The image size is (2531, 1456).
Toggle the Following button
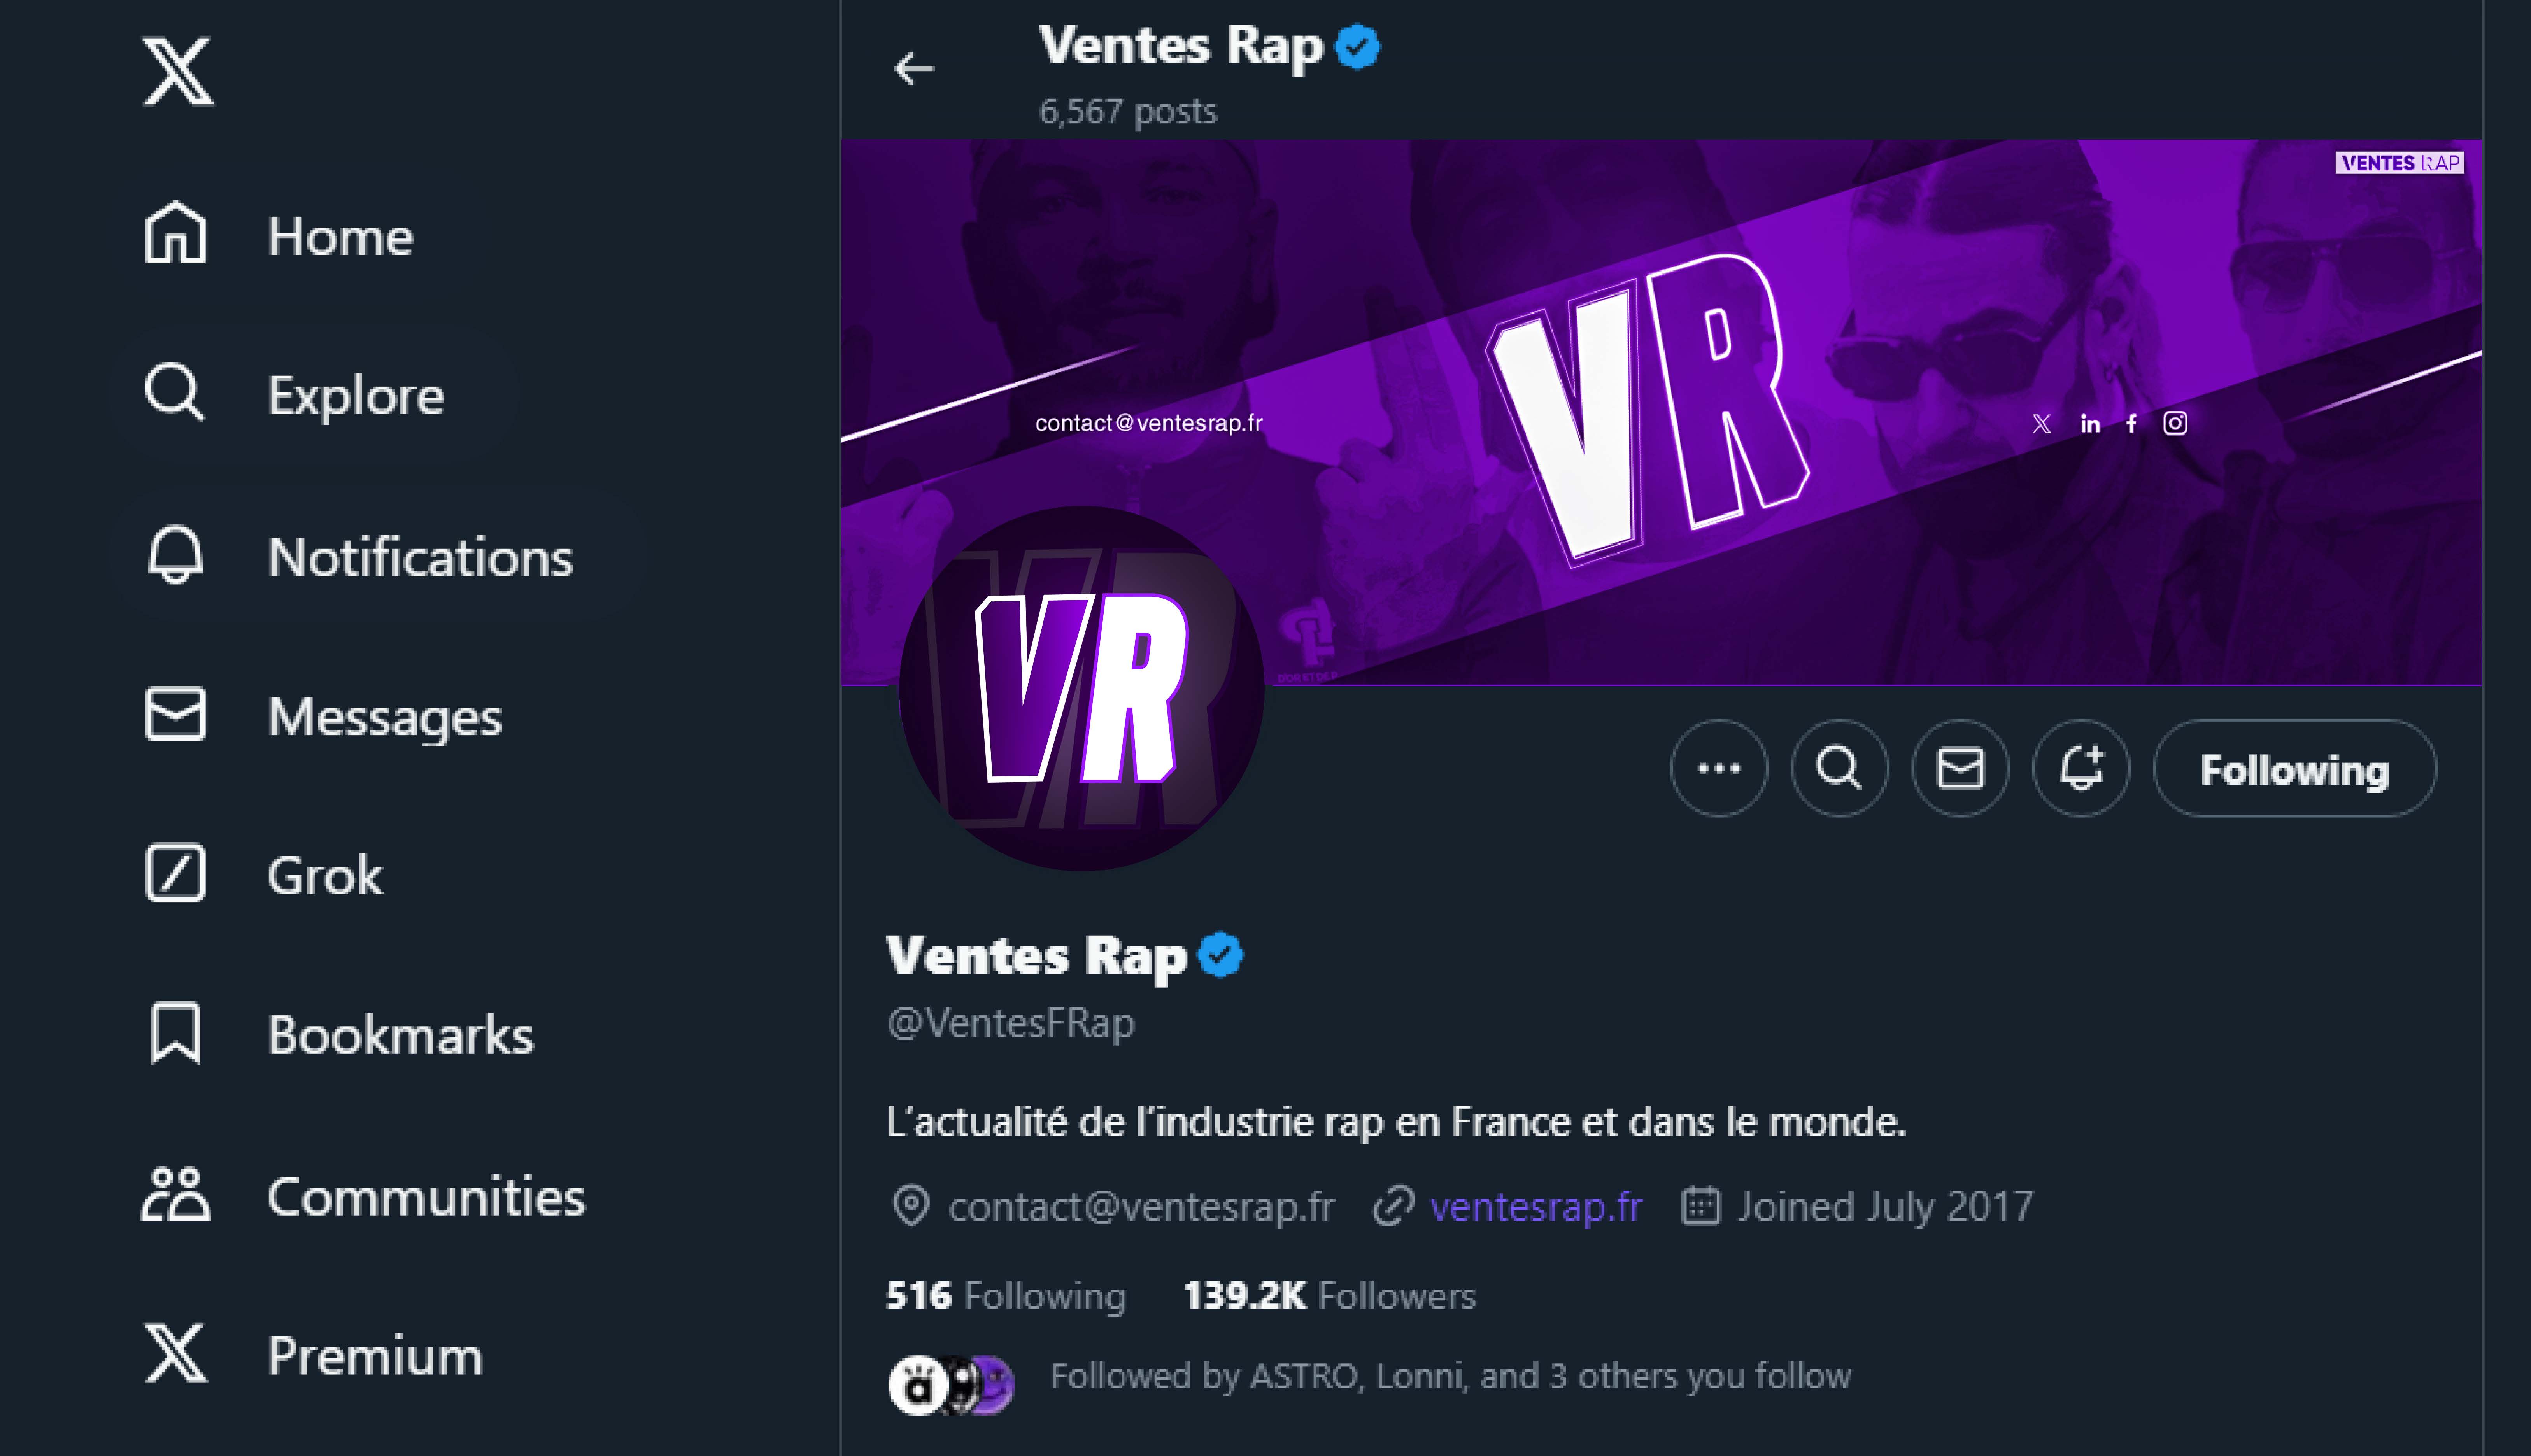click(x=2294, y=769)
